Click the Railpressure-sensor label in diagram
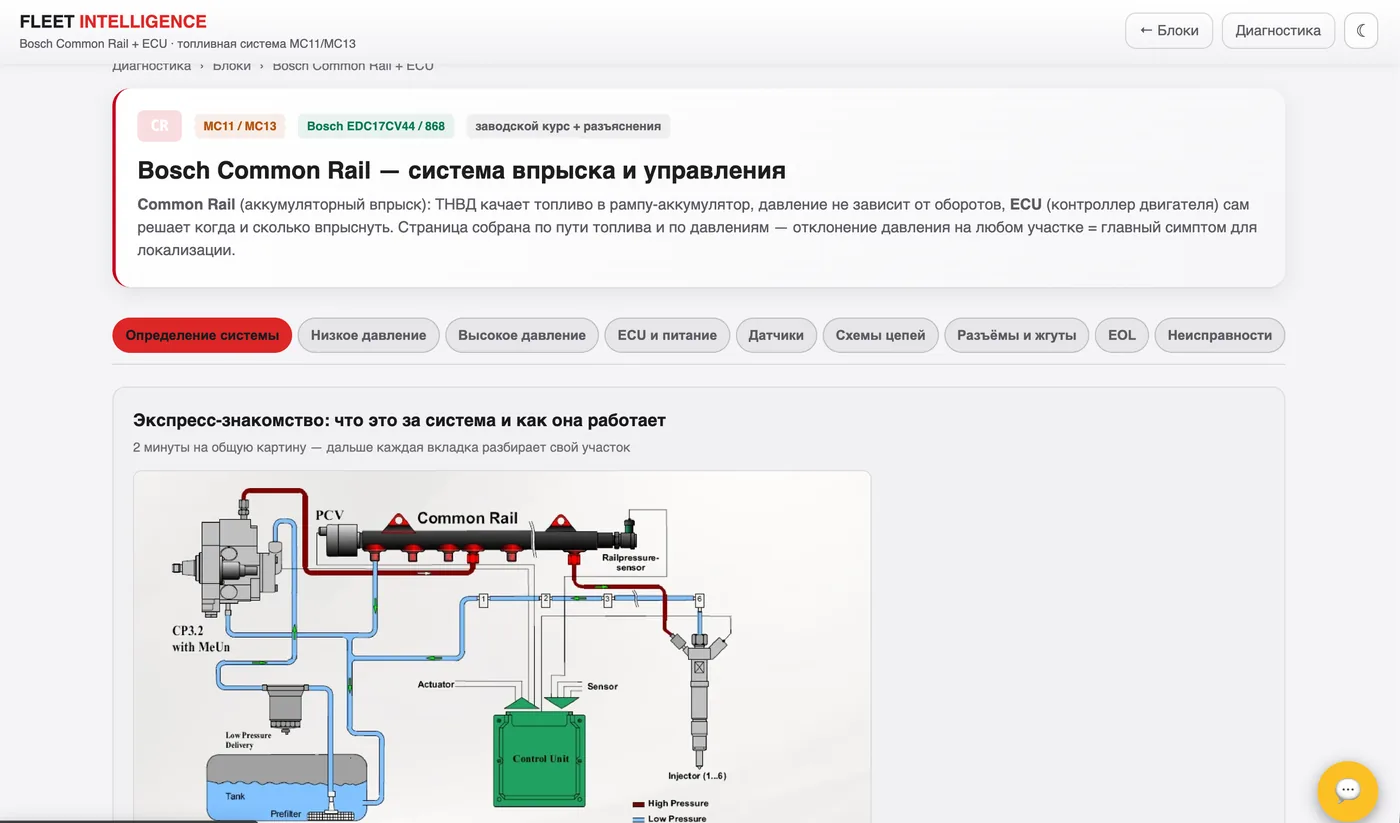This screenshot has height=823, width=1400. click(x=630, y=562)
